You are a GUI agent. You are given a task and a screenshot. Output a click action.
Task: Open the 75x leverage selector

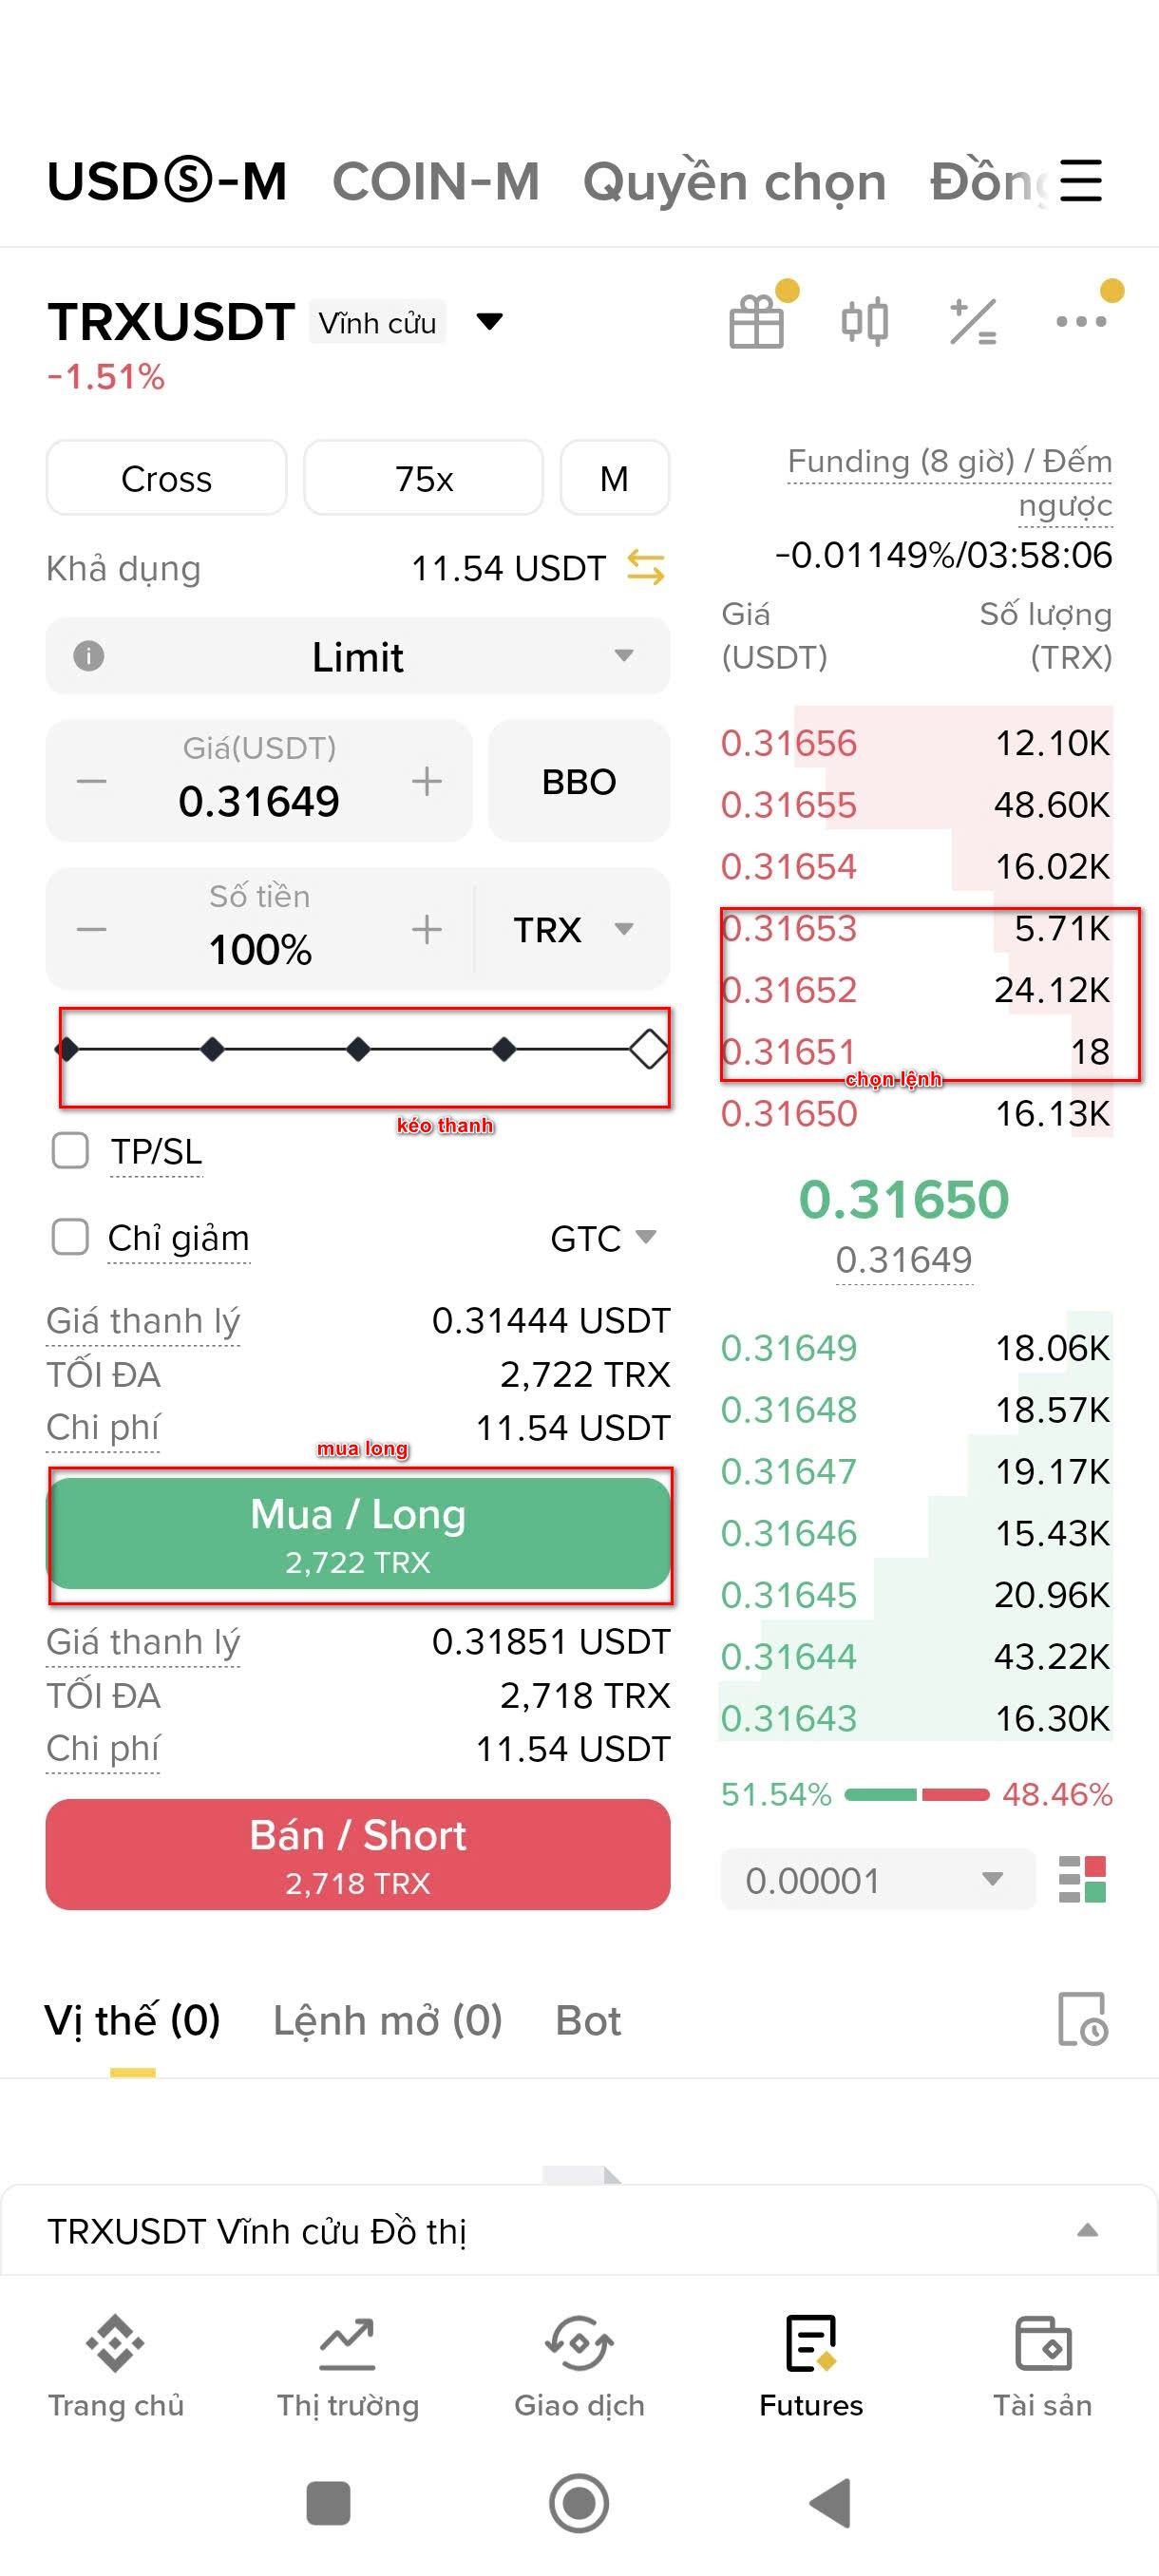pos(424,478)
